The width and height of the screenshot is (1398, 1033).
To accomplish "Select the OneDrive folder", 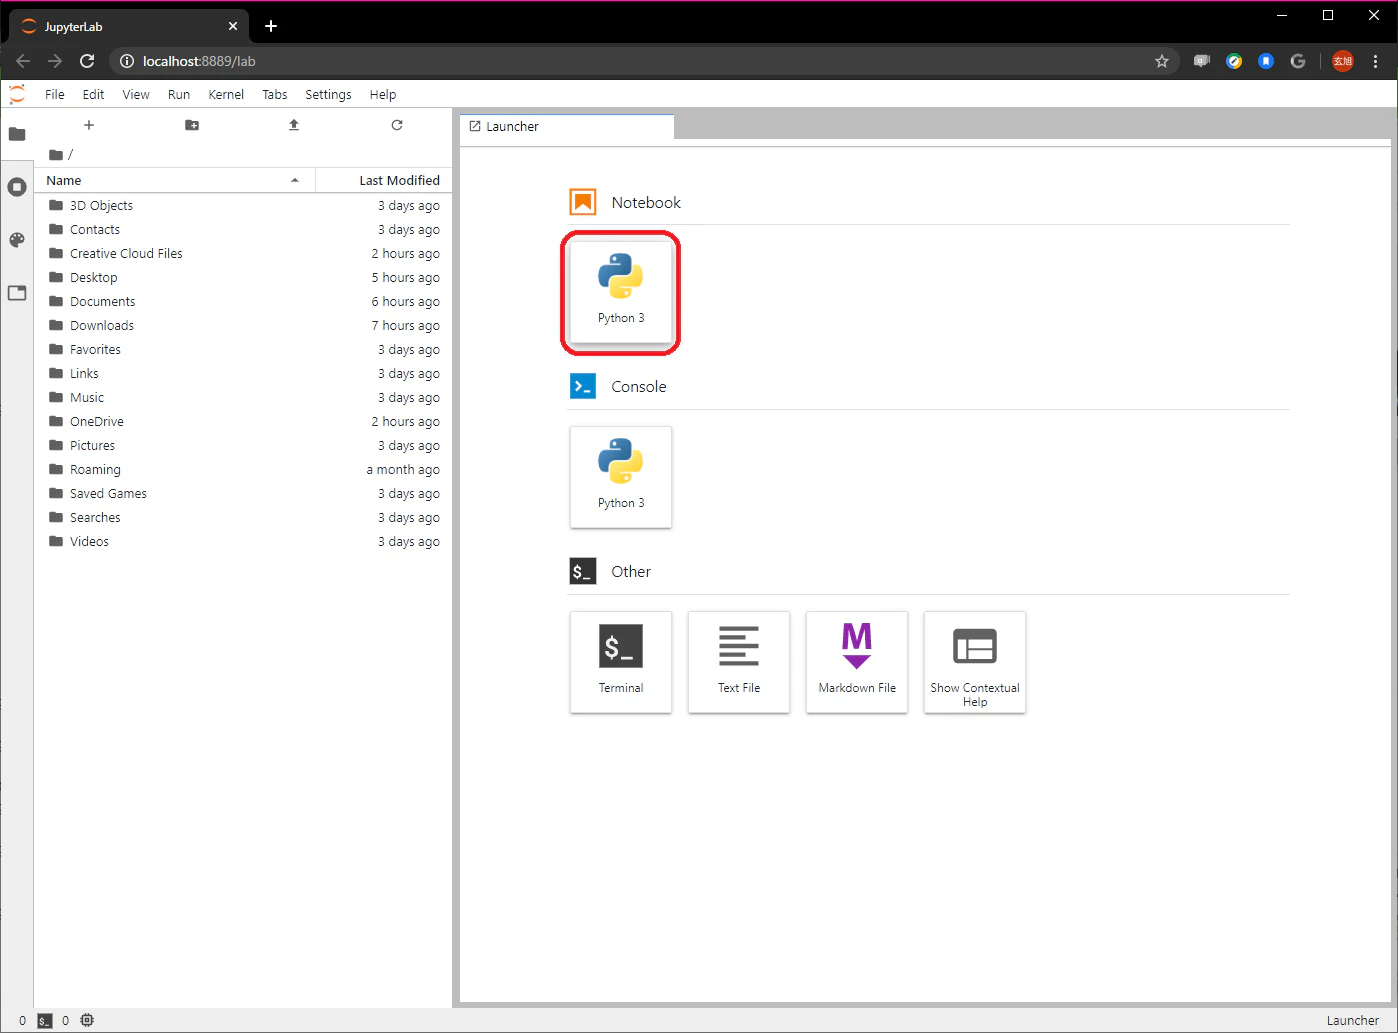I will point(243,421).
